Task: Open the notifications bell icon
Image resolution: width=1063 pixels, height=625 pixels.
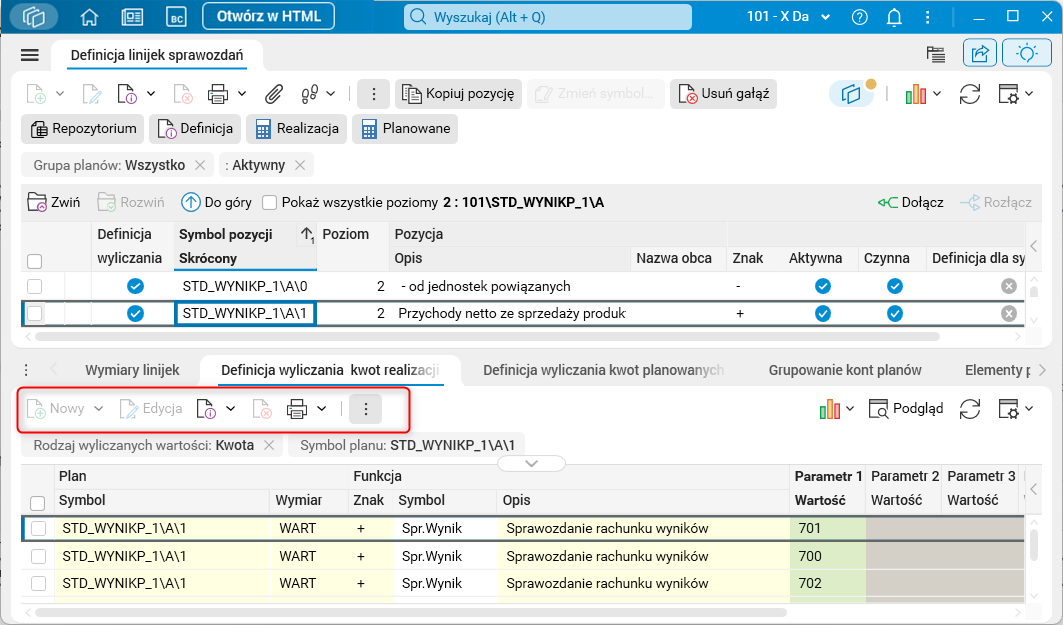Action: coord(894,17)
